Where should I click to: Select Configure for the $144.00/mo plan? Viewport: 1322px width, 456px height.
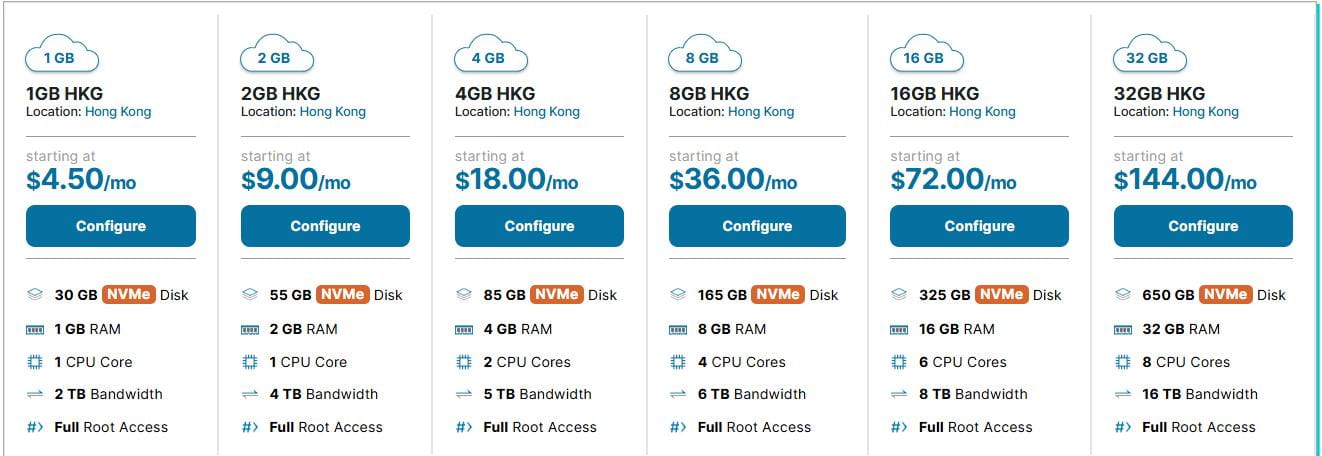tap(1203, 226)
